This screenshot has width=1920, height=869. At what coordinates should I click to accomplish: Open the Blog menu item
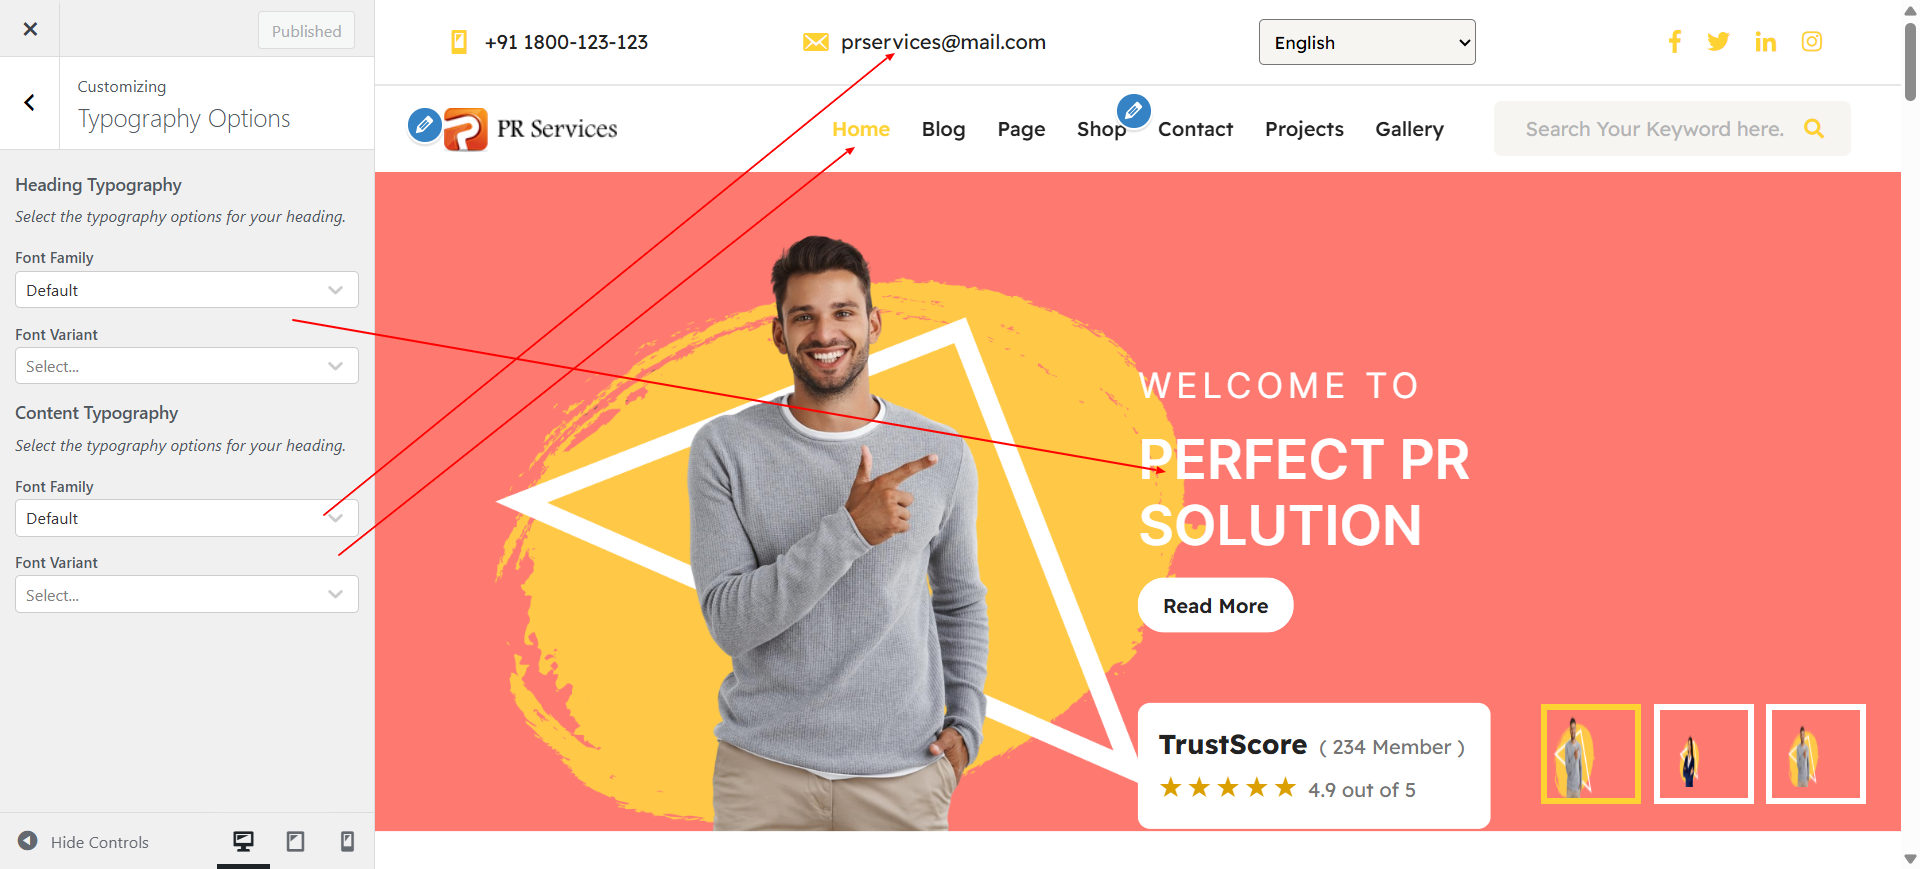tap(943, 129)
